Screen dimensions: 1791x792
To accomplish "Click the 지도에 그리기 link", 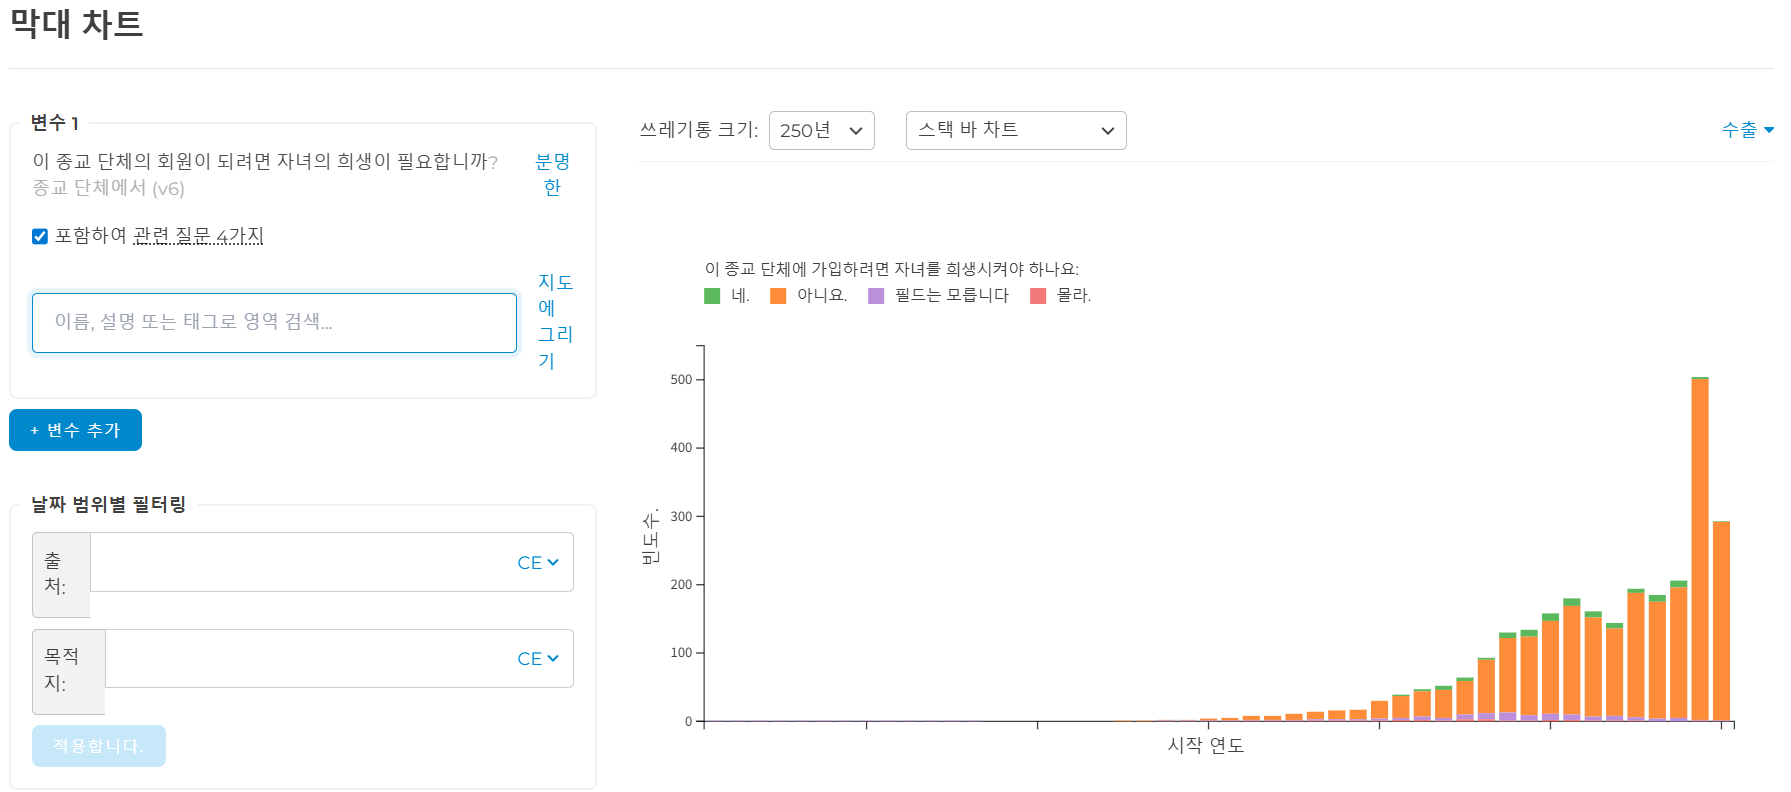I will coord(554,321).
